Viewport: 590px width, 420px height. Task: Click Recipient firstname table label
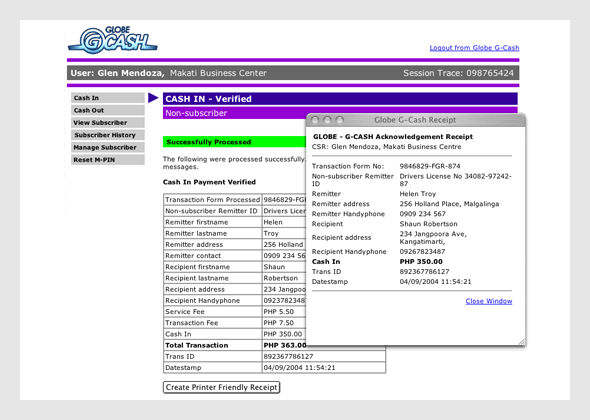pyautogui.click(x=198, y=267)
